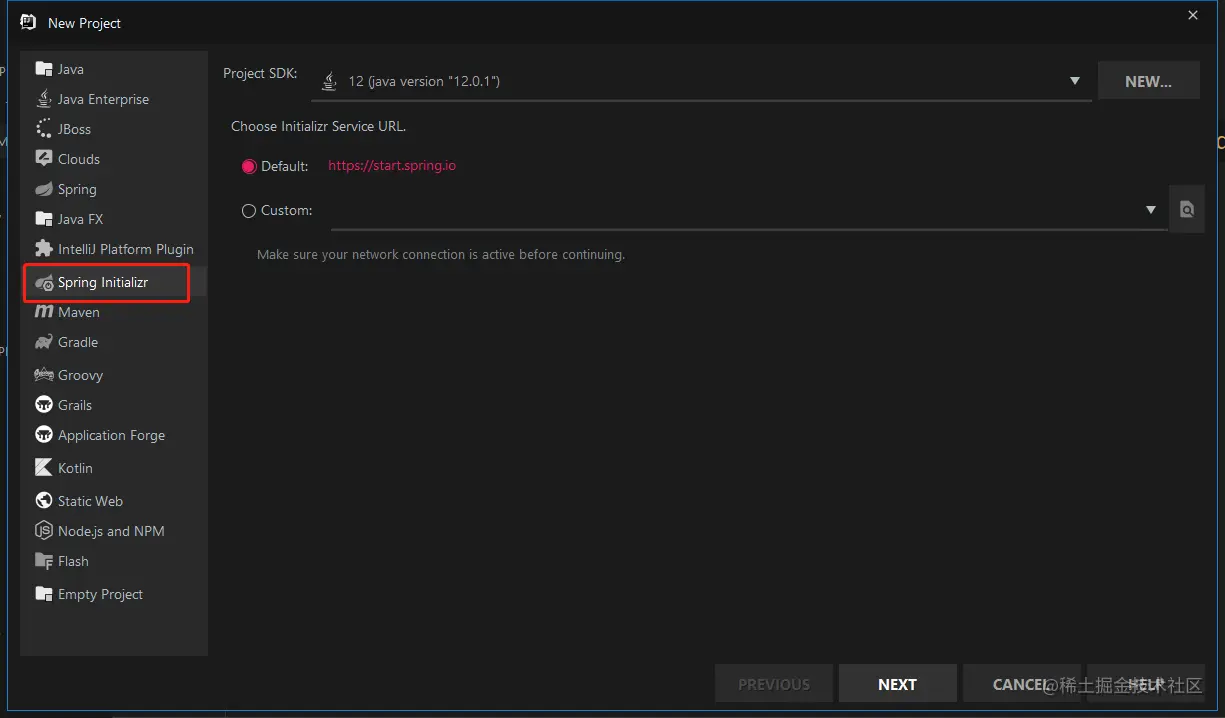This screenshot has width=1225, height=718.
Task: Click the Clouds icon
Action: coord(43,159)
